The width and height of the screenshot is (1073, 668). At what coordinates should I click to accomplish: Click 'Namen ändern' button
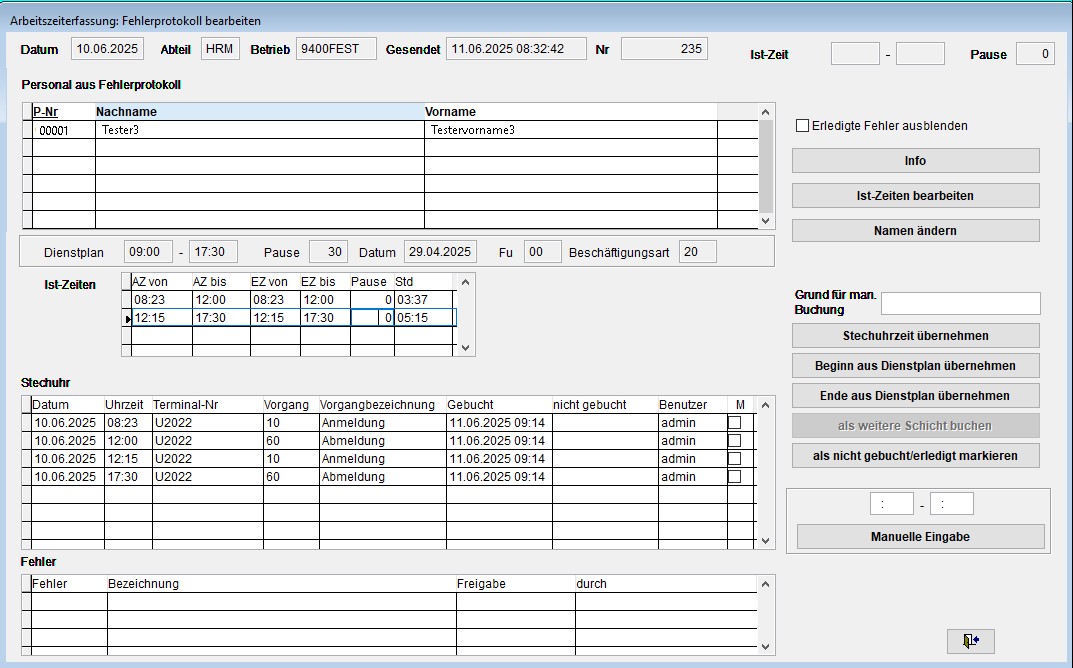point(916,231)
